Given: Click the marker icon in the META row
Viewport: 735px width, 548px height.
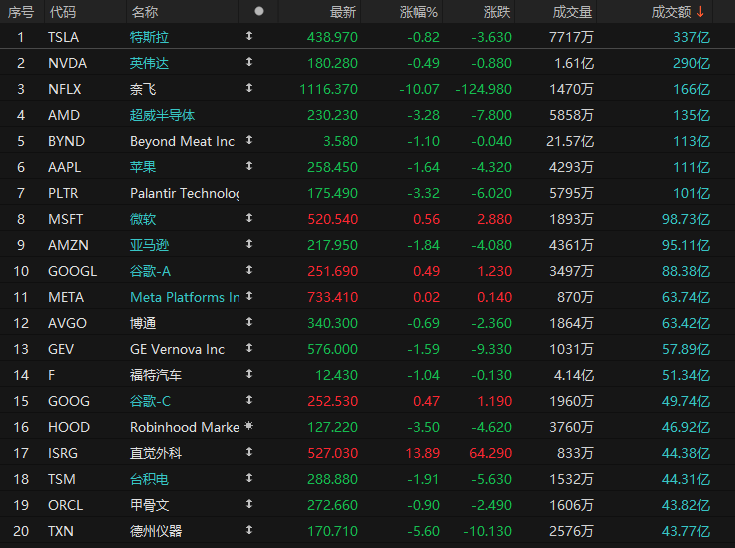Looking at the screenshot, I should click(x=249, y=296).
